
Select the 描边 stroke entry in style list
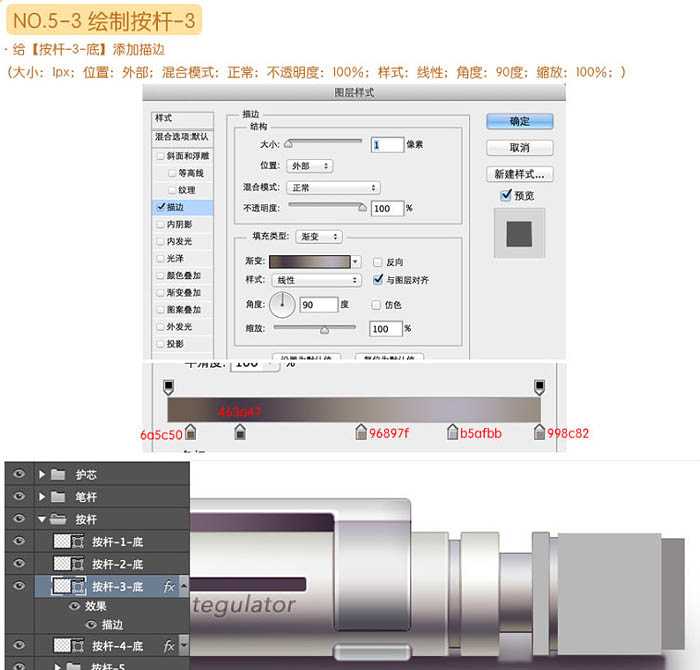click(x=183, y=207)
